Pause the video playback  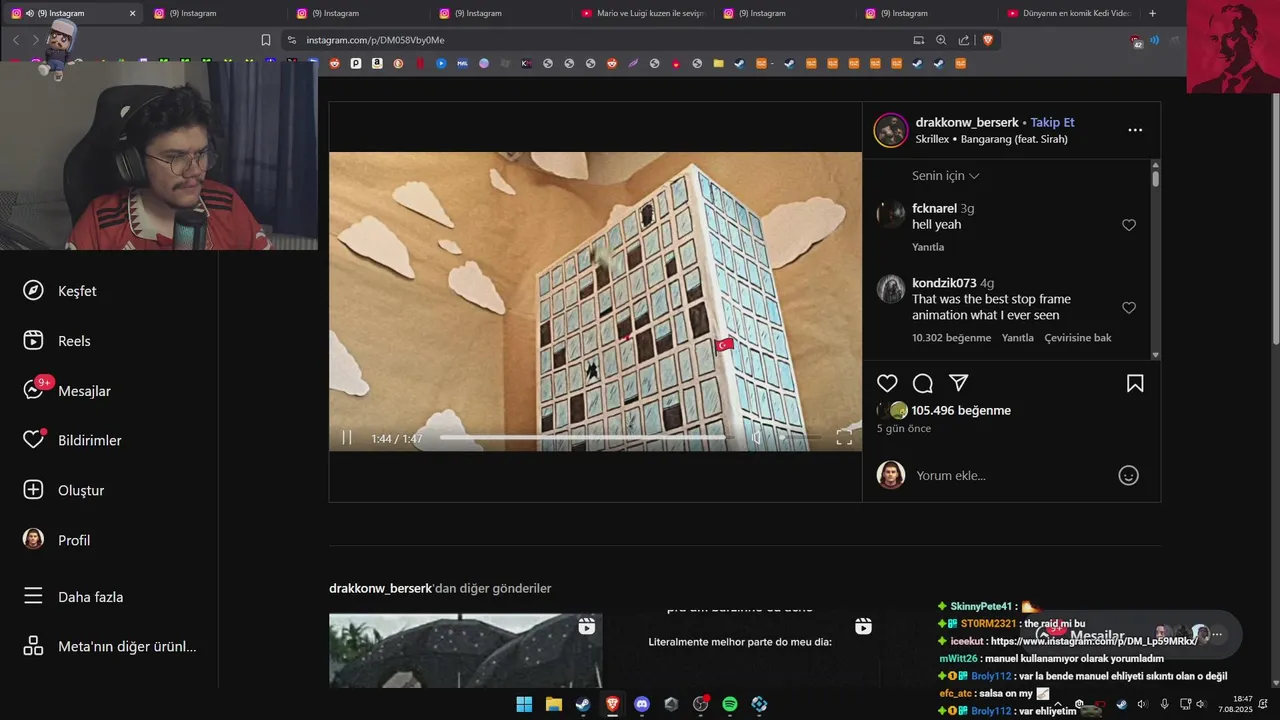click(x=347, y=438)
